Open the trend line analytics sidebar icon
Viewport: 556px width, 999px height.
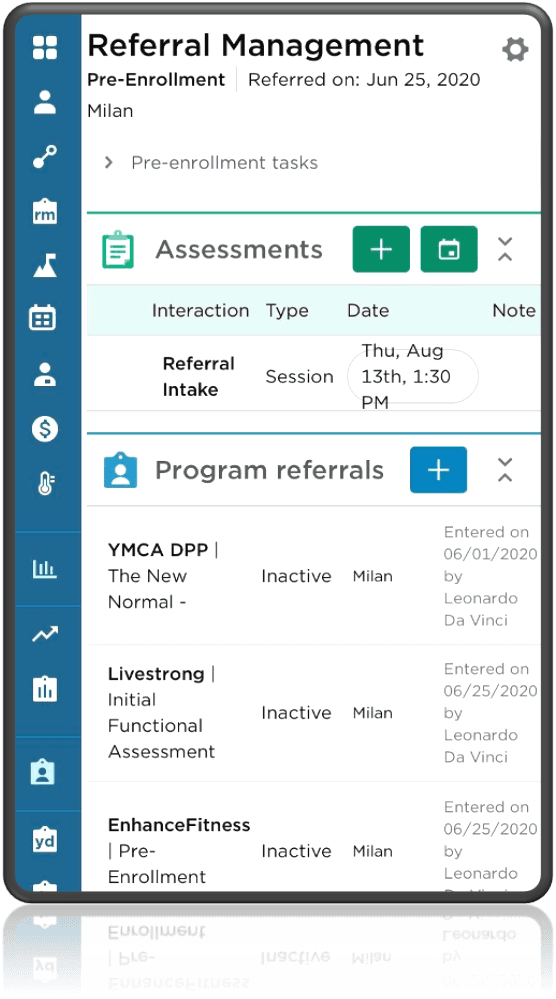(45, 633)
